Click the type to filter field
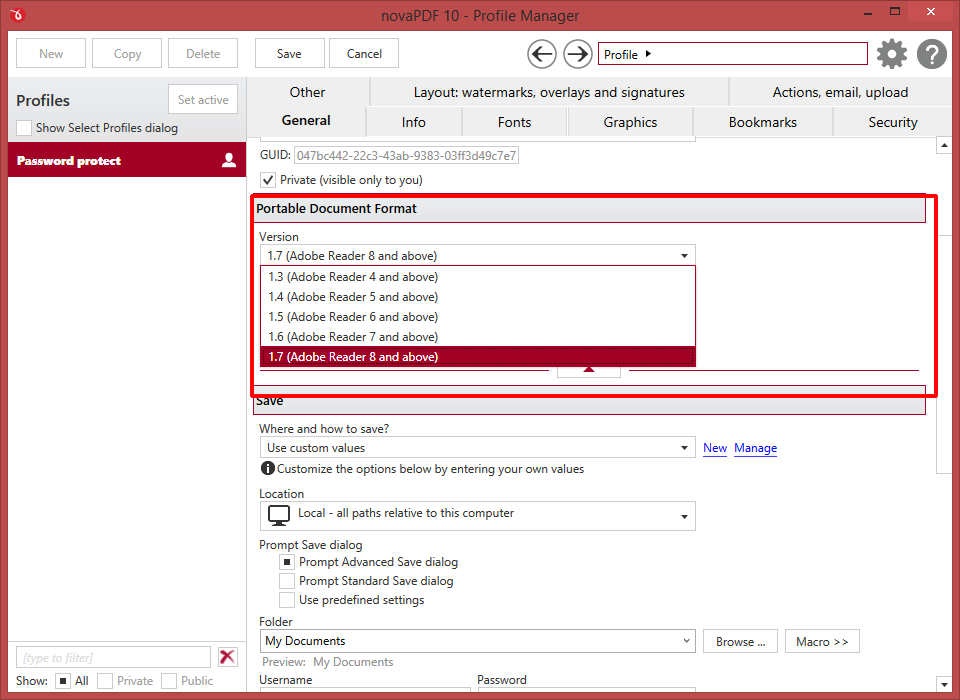960x700 pixels. (x=113, y=657)
